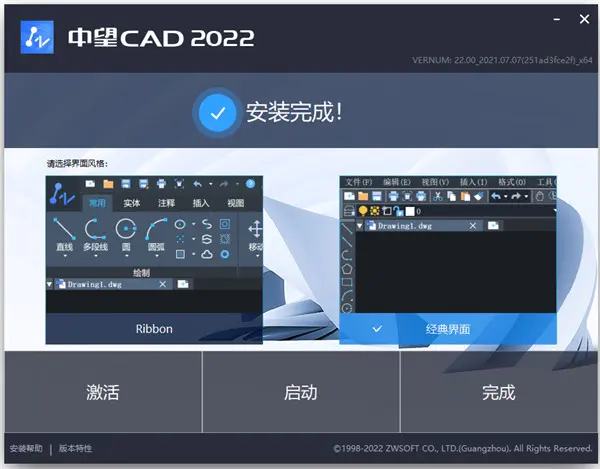Open the 版本特性 version features link
The image size is (600, 469).
[75, 448]
